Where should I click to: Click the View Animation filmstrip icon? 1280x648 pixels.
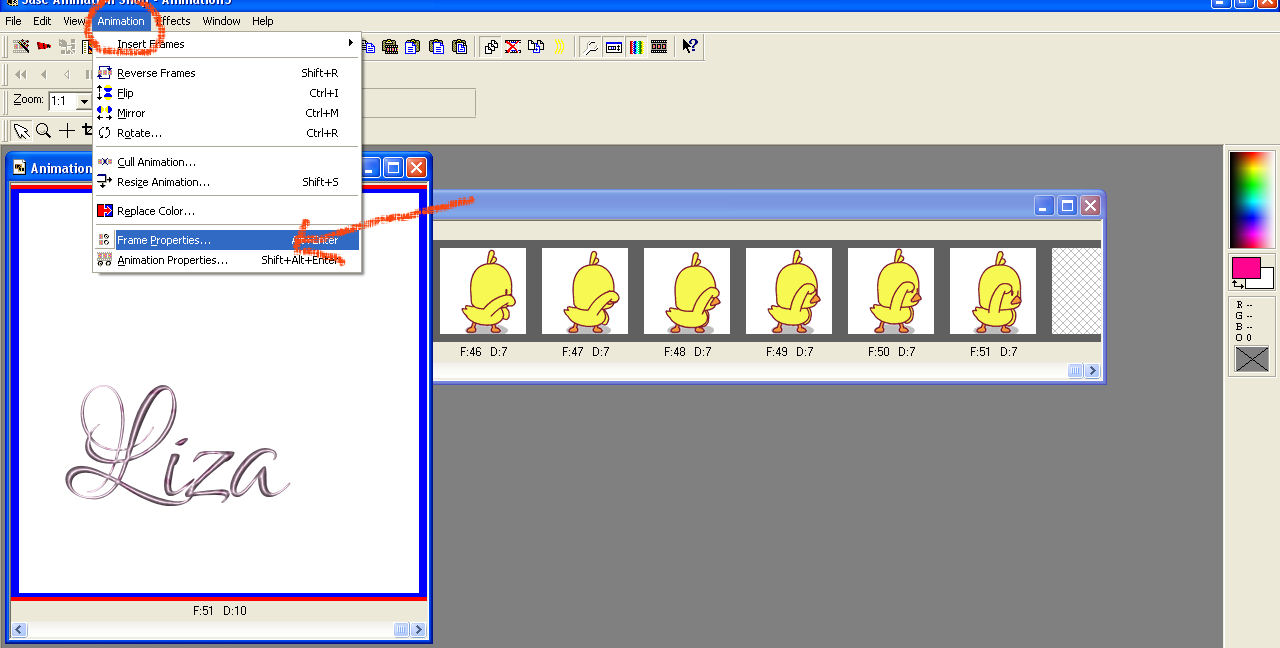[x=659, y=46]
